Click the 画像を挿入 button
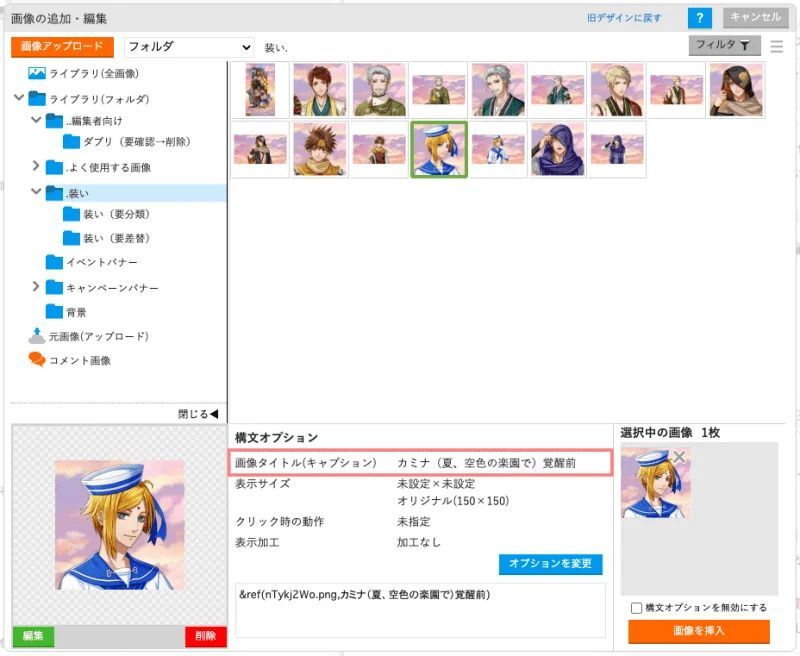Image resolution: width=800 pixels, height=656 pixels. (x=699, y=631)
